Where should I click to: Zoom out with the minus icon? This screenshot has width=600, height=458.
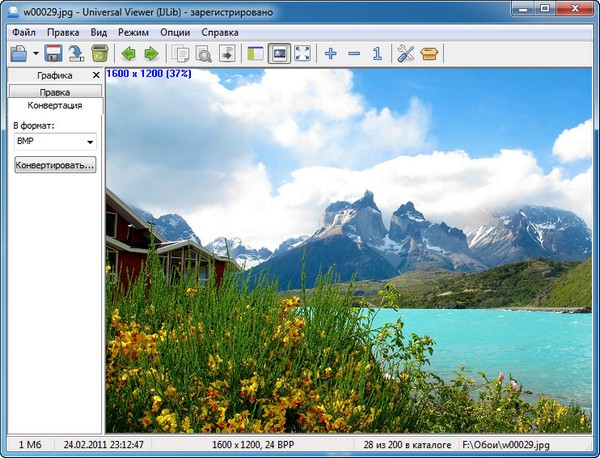[354, 54]
